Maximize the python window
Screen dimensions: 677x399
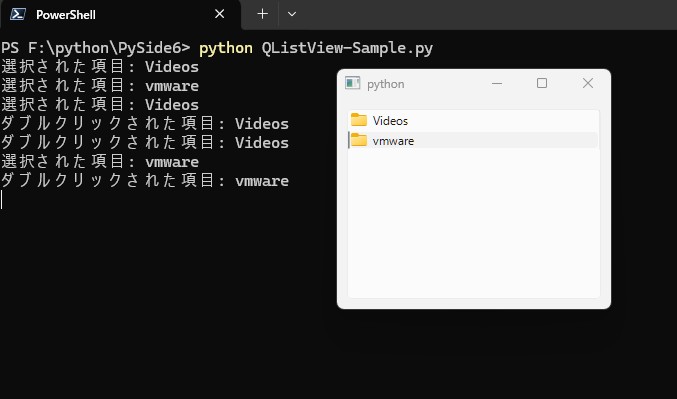click(542, 83)
